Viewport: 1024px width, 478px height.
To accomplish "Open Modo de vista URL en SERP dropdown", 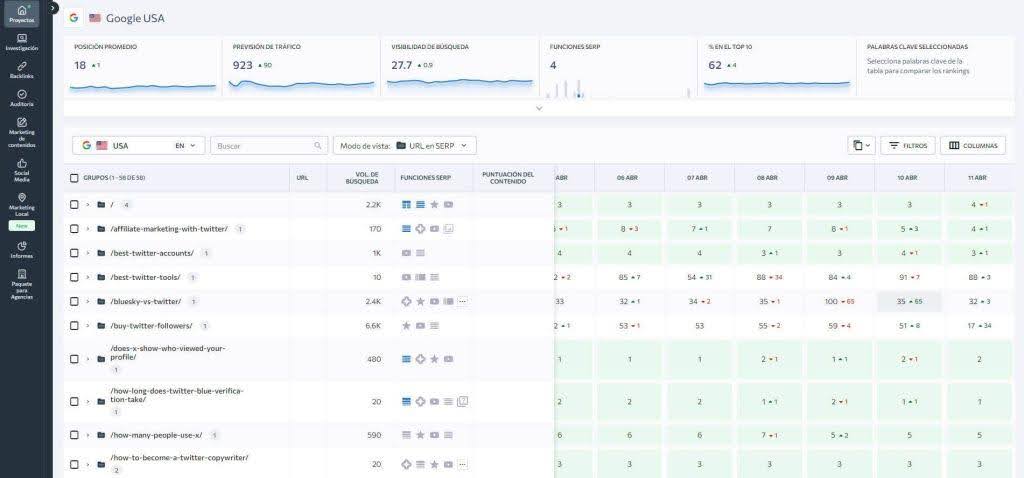I will [405, 146].
